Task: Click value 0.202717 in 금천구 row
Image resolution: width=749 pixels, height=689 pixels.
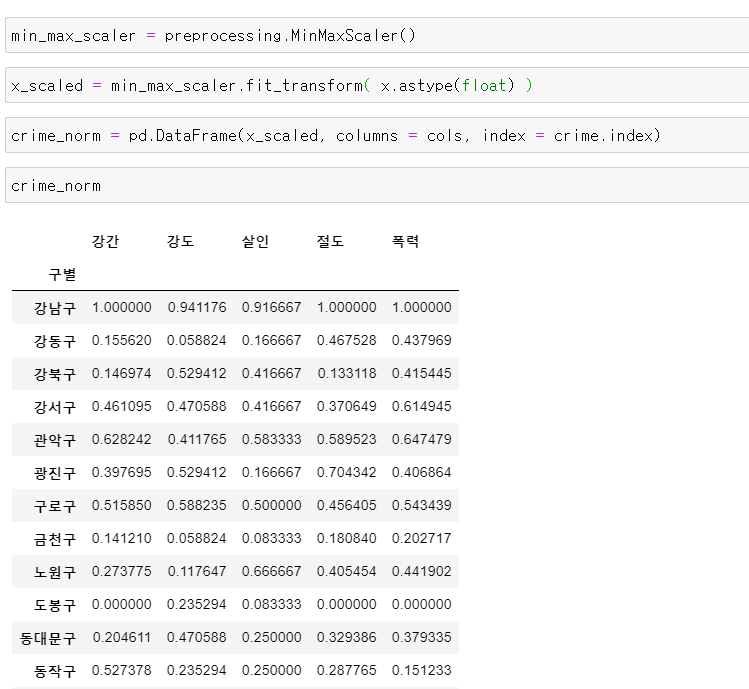Action: click(422, 538)
